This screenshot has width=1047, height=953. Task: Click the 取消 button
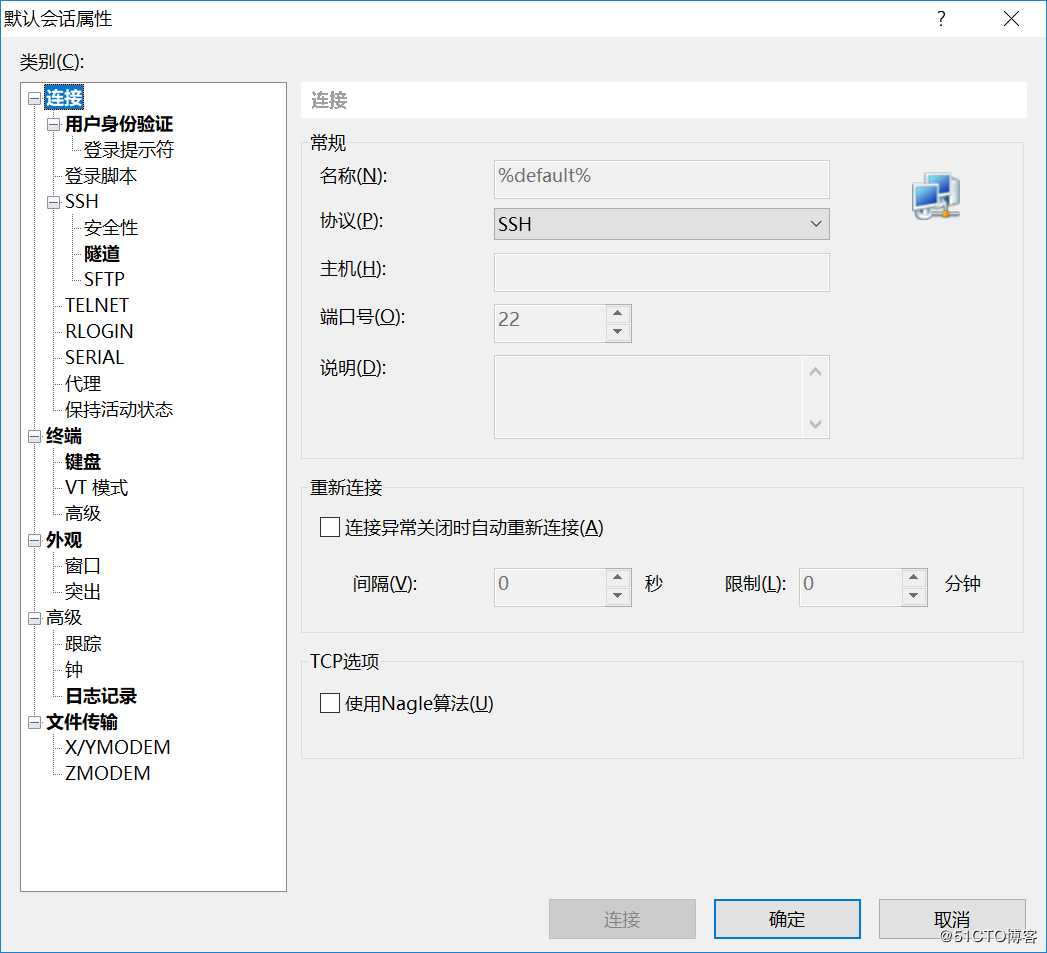tap(952, 919)
